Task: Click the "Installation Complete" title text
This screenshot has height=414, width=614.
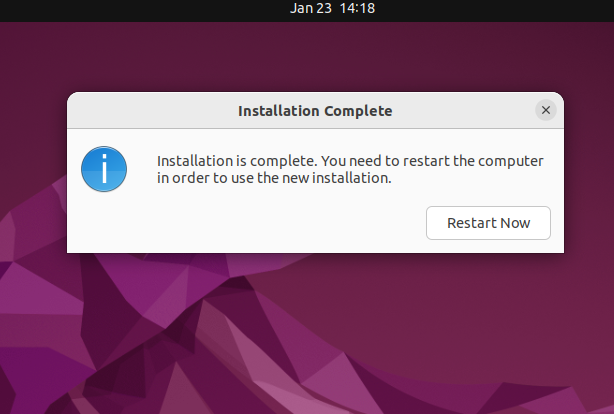Action: coord(315,110)
